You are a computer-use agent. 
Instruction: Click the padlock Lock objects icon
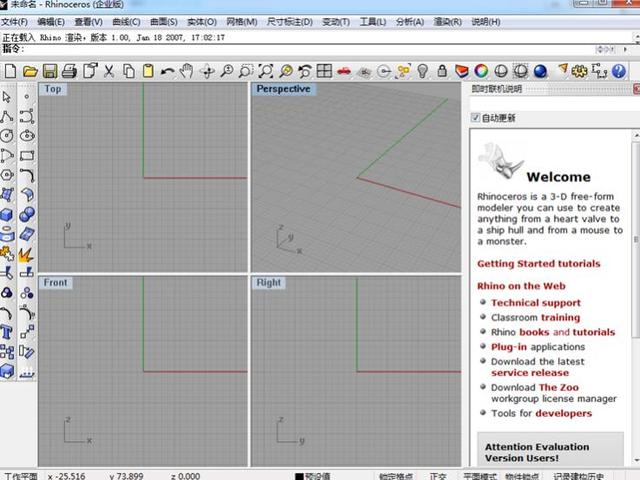(442, 71)
